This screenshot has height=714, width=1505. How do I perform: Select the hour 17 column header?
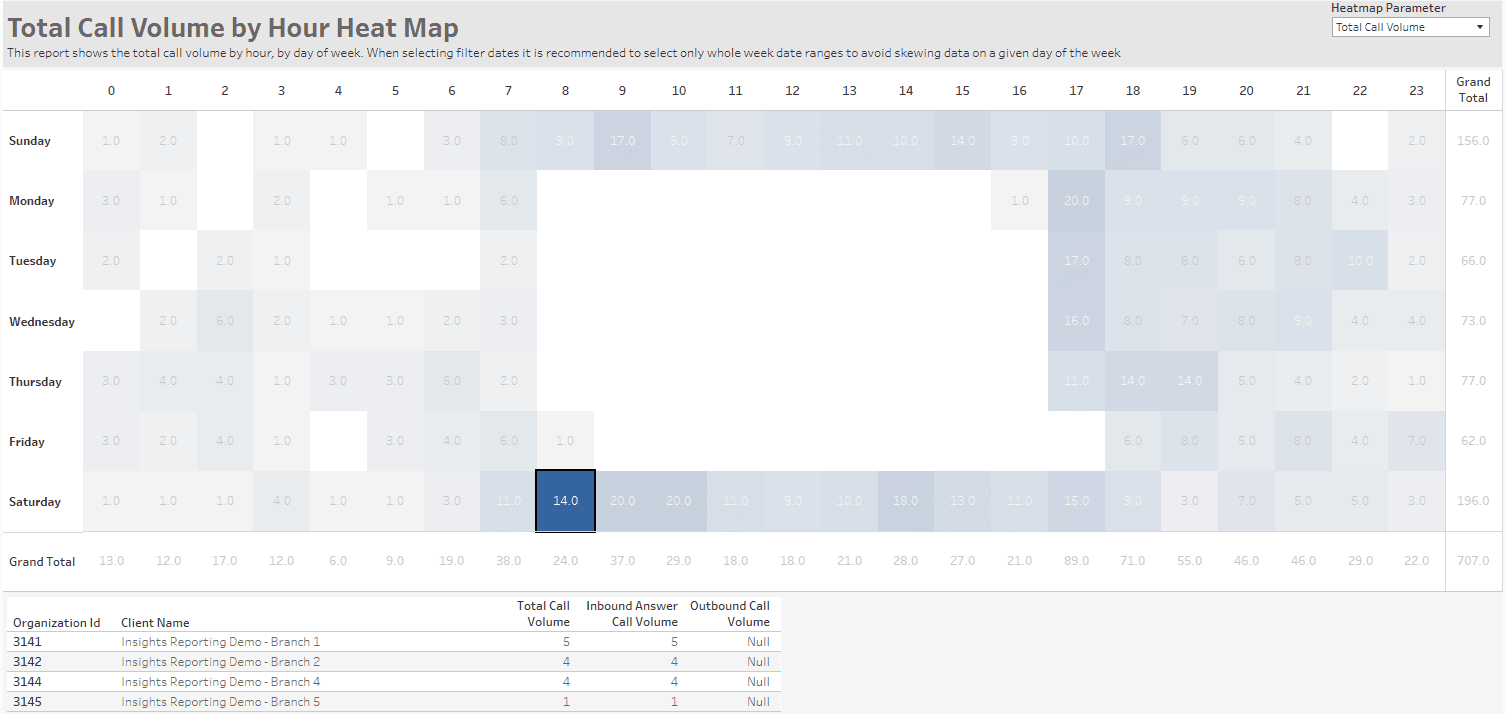(1076, 91)
